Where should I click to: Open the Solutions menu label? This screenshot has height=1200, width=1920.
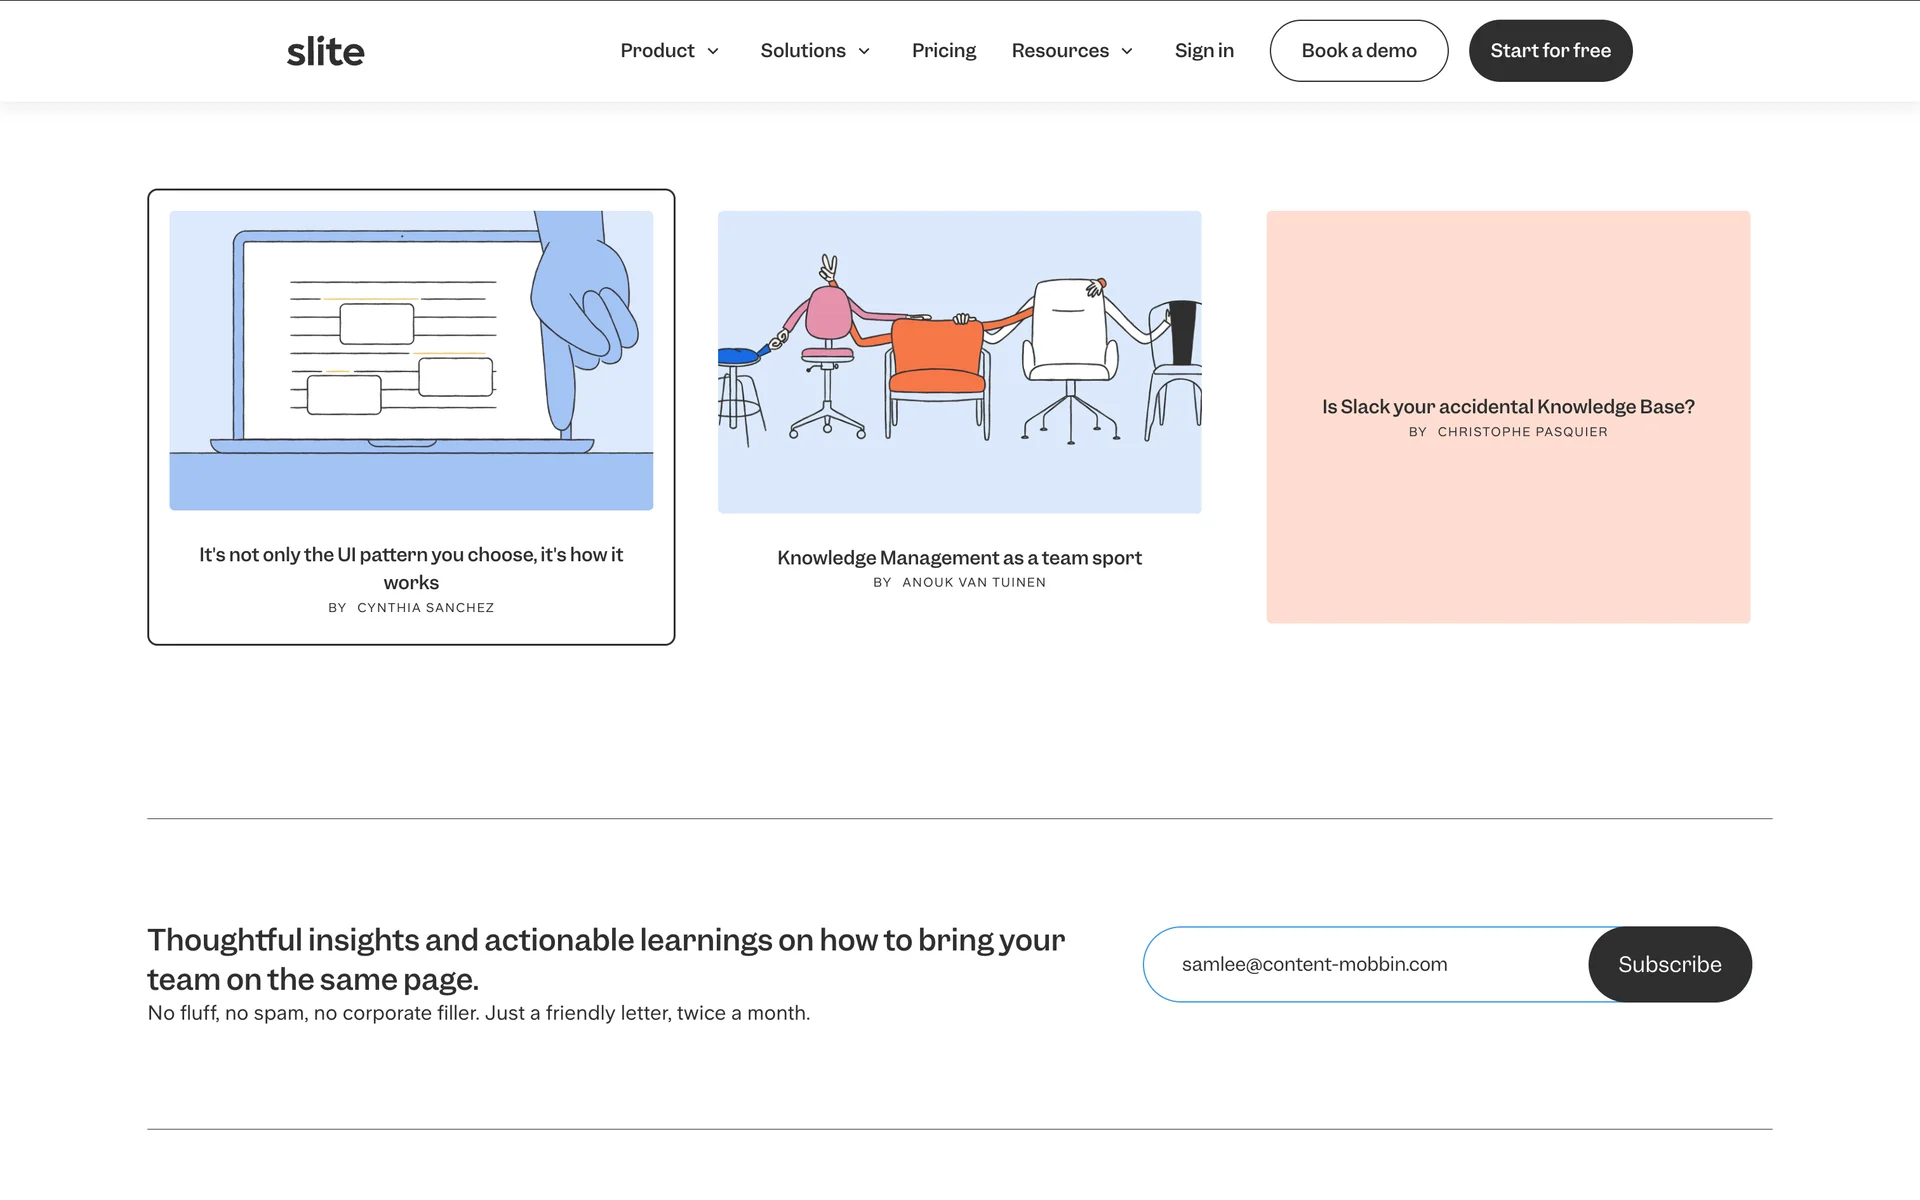click(802, 51)
